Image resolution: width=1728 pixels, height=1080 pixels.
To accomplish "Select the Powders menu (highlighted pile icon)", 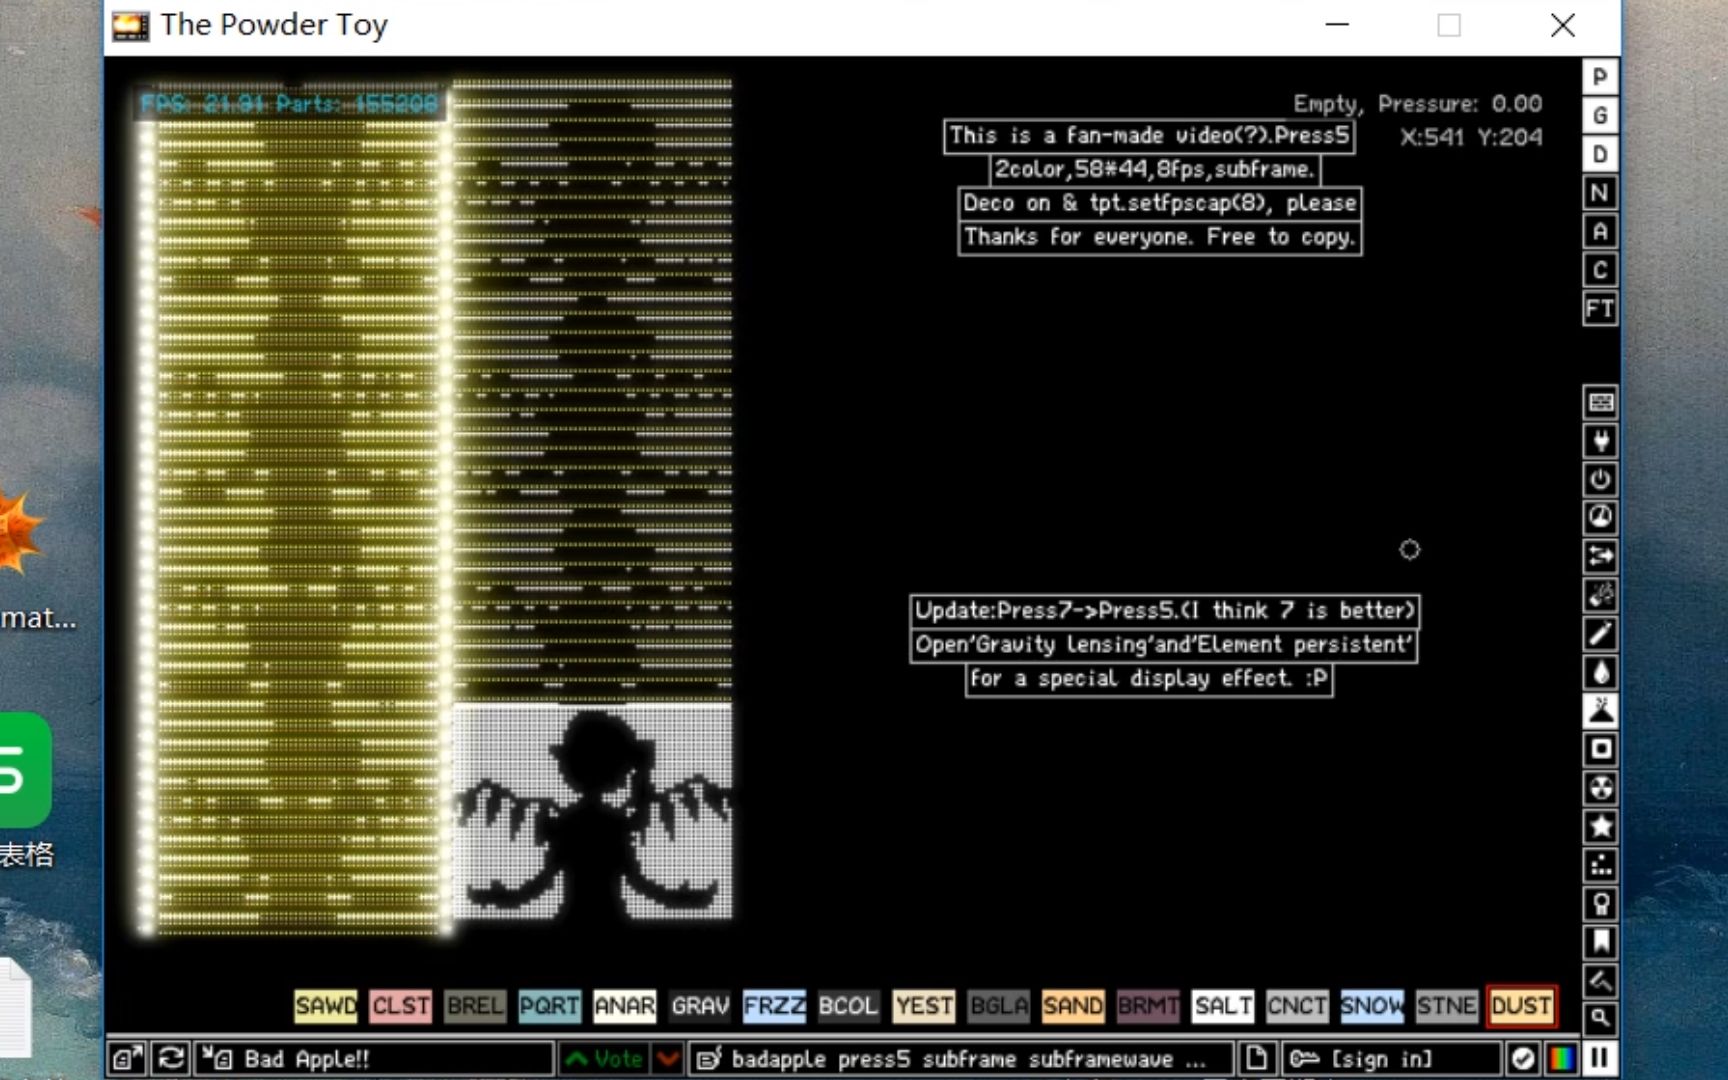I will click(1601, 711).
